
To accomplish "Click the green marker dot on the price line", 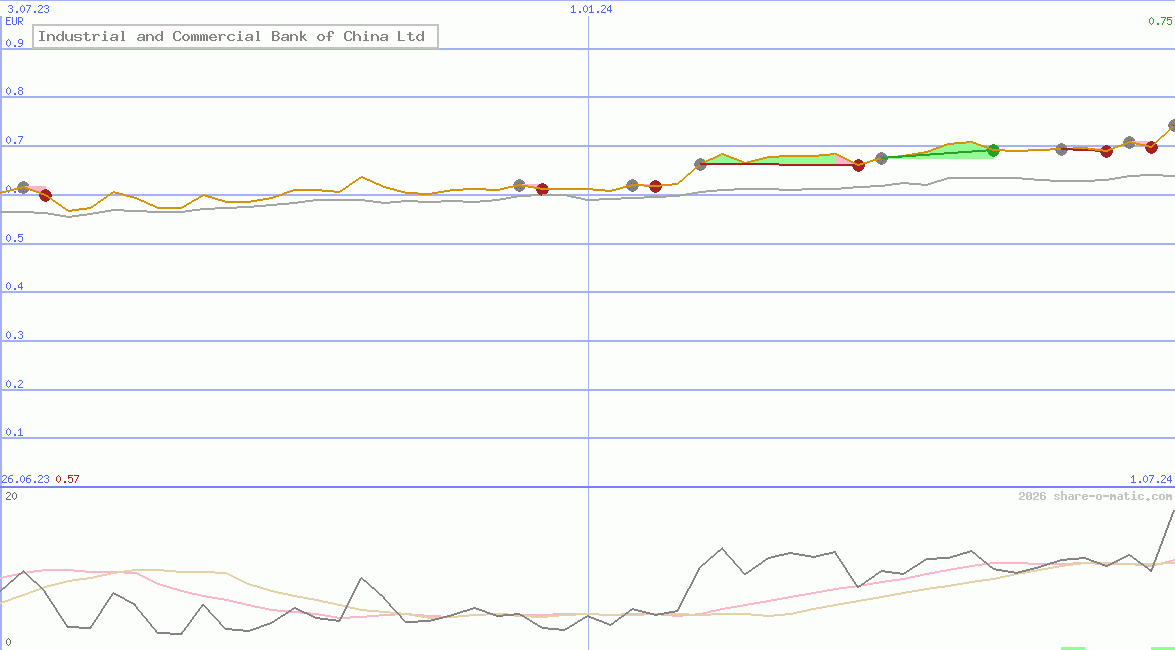I will click(994, 151).
